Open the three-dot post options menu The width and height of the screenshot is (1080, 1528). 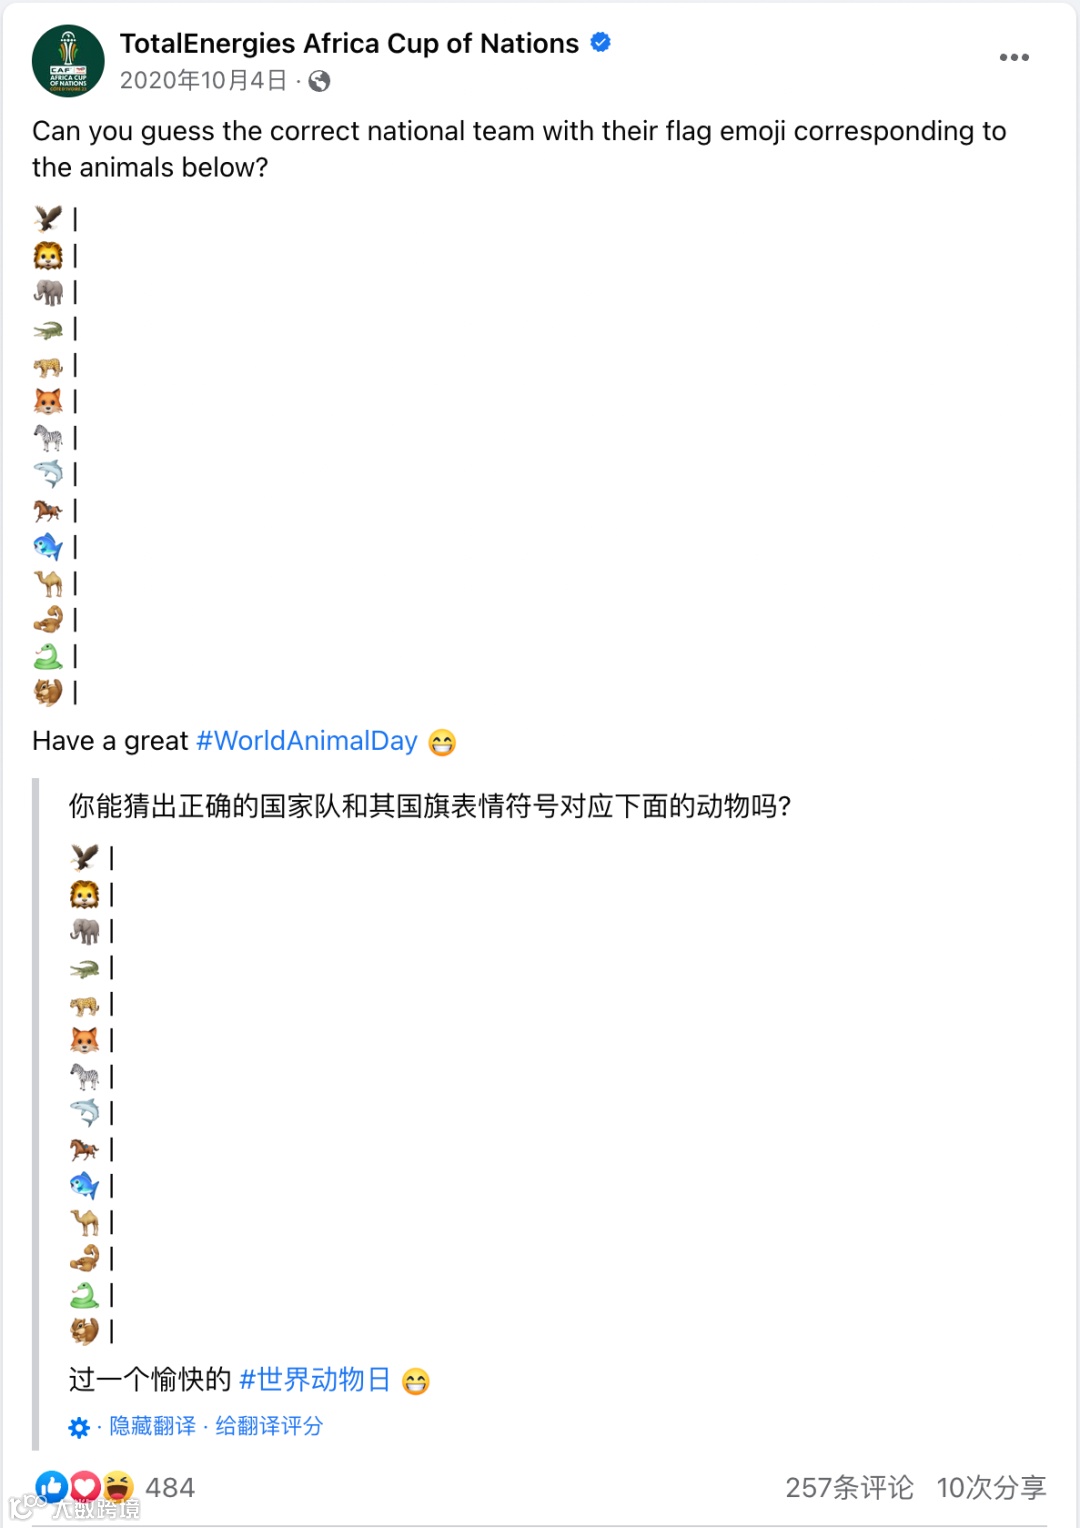[1014, 58]
